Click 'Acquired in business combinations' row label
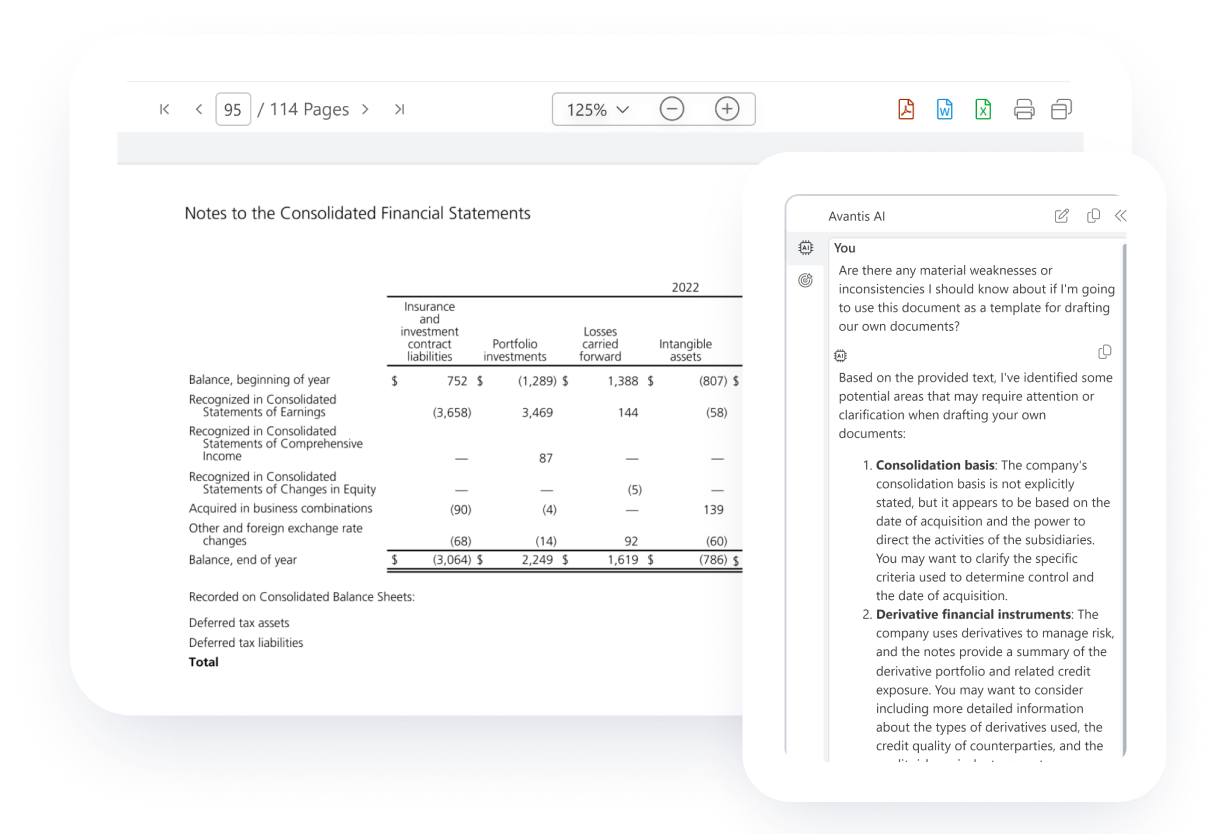 (281, 509)
